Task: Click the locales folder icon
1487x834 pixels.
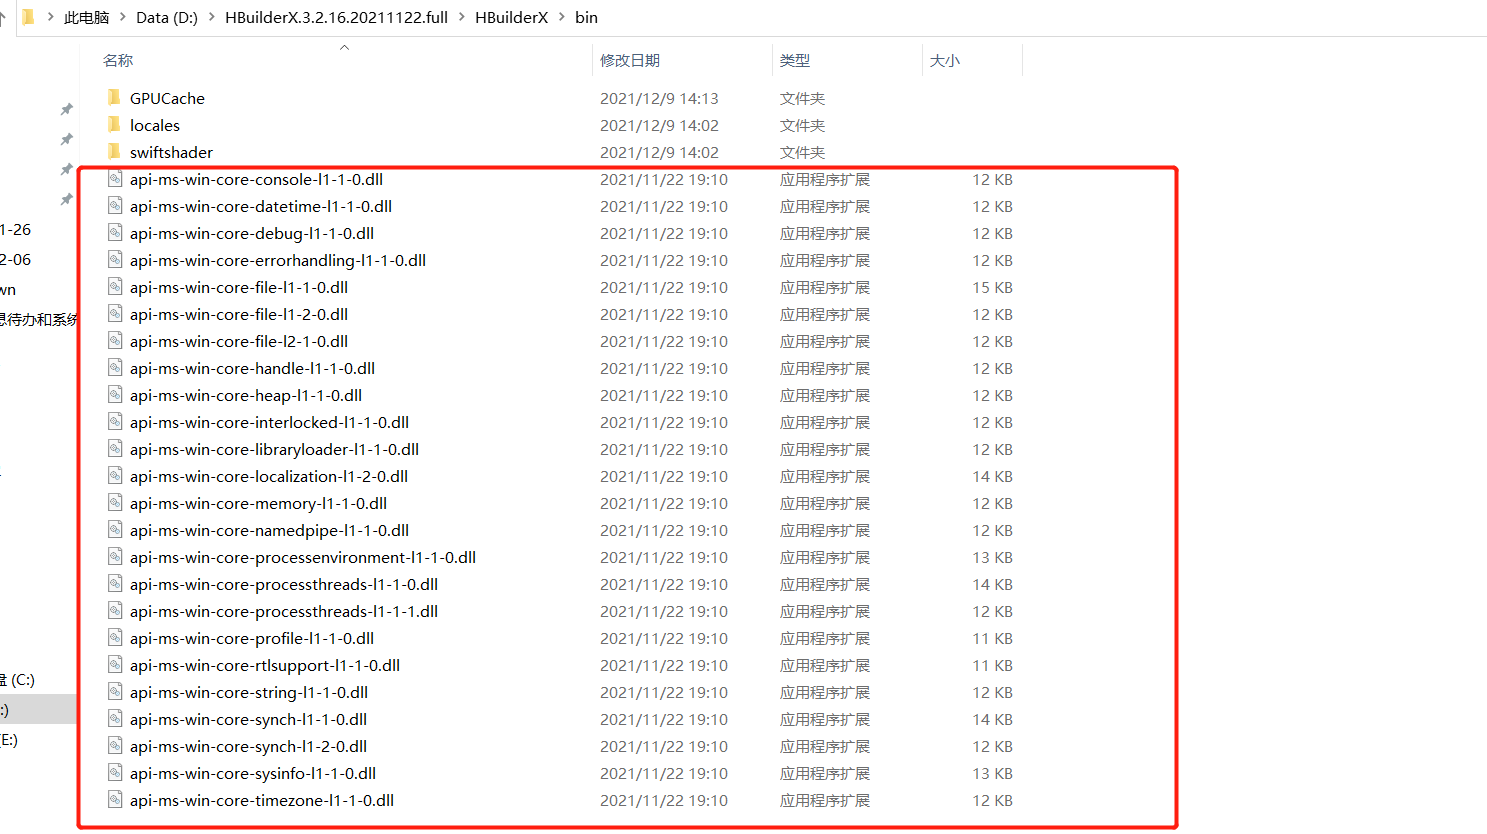Action: (x=114, y=125)
